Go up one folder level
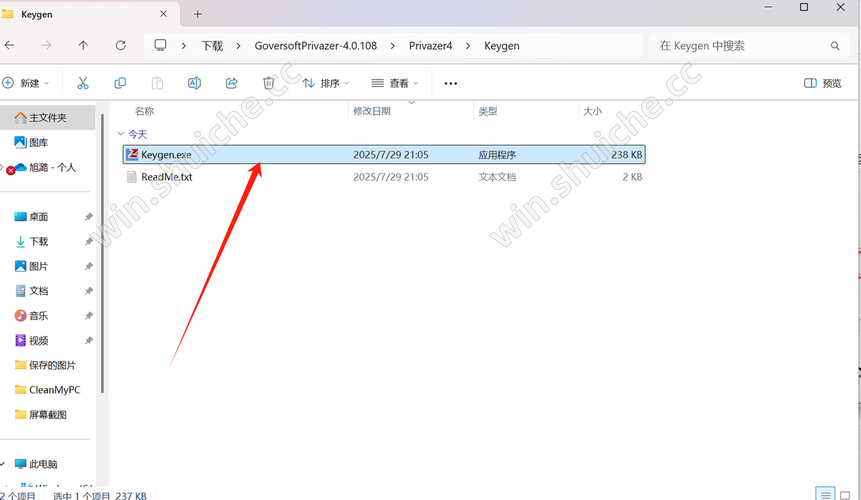The height and width of the screenshot is (500, 861). pos(83,46)
